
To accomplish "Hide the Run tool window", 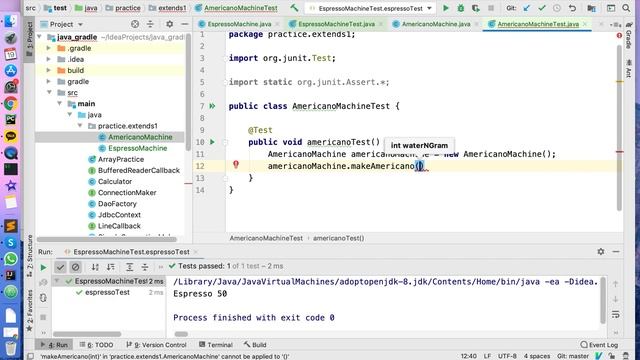I will pos(616,252).
